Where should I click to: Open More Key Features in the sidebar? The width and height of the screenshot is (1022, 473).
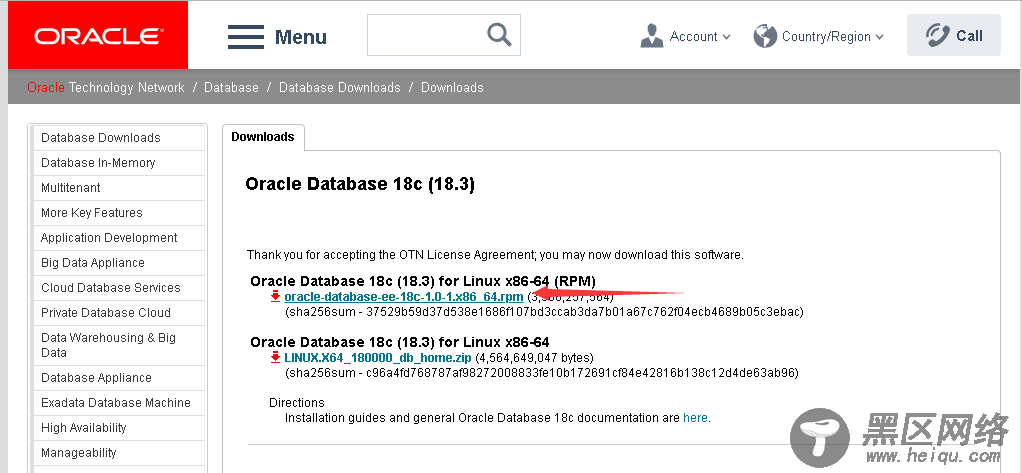click(119, 212)
